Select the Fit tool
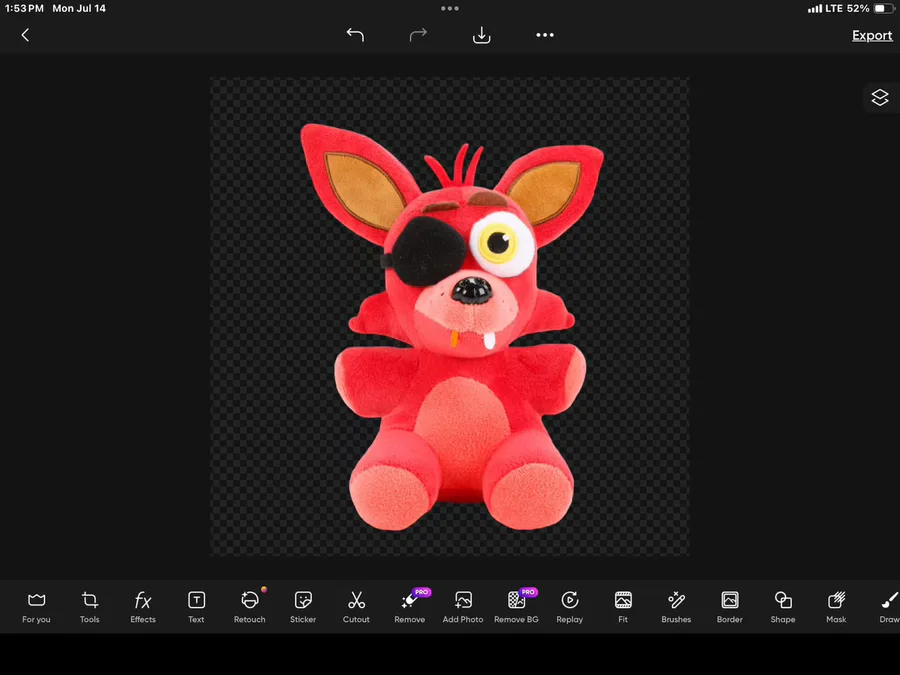The width and height of the screenshot is (900, 675). (623, 607)
